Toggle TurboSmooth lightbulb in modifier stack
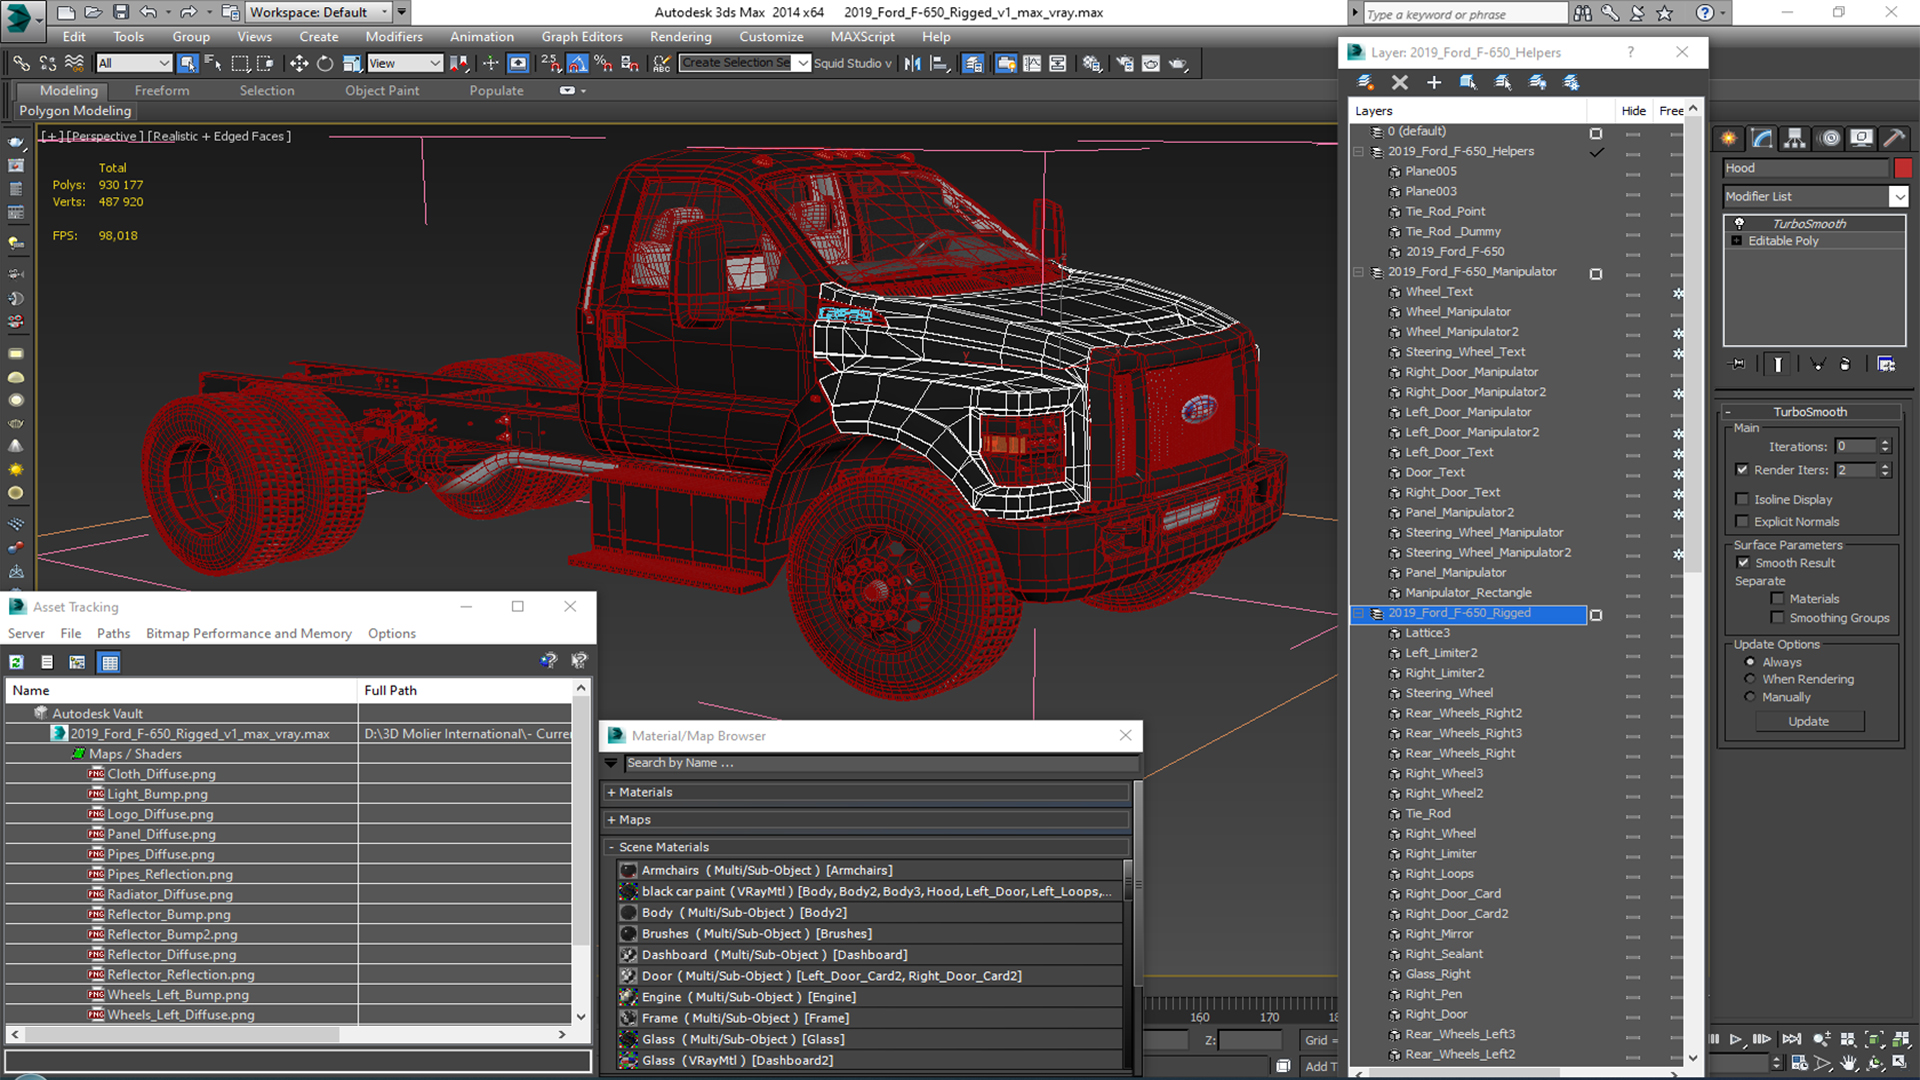Screen dimensions: 1920x1080 coord(1739,223)
